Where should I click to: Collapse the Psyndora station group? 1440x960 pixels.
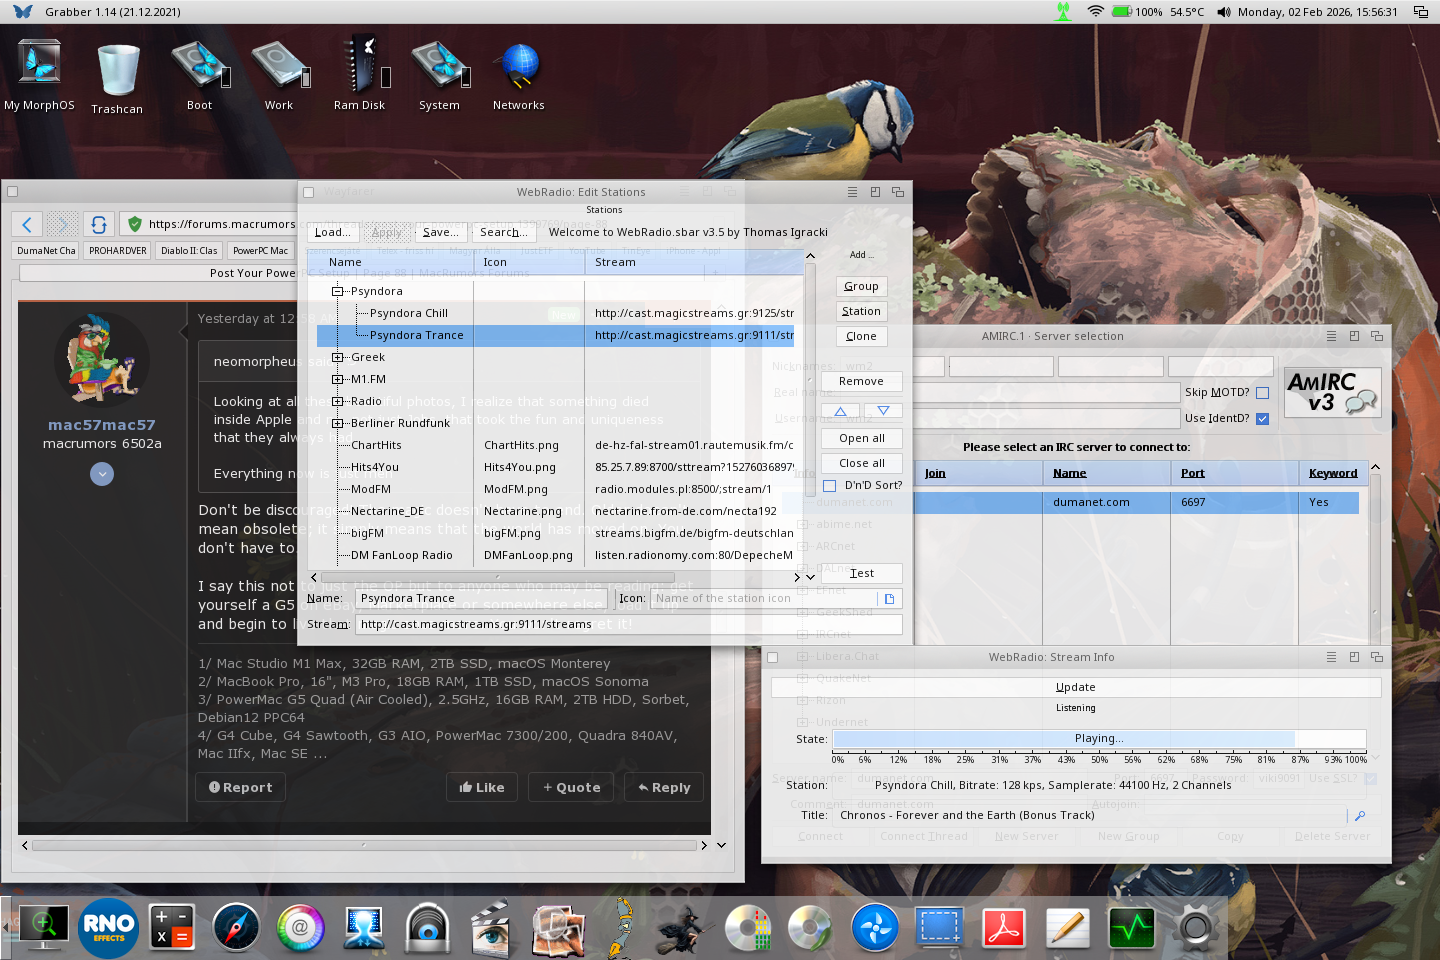[338, 291]
